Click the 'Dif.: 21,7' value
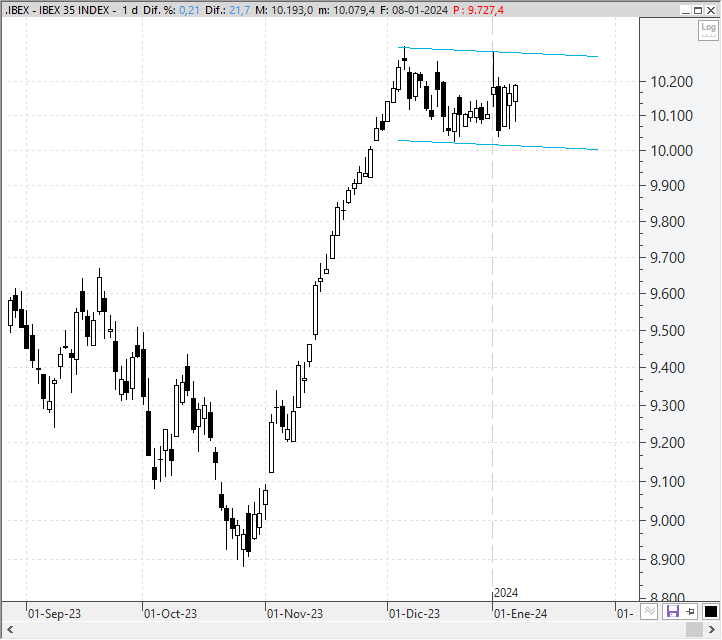This screenshot has width=722, height=640. pos(227,10)
